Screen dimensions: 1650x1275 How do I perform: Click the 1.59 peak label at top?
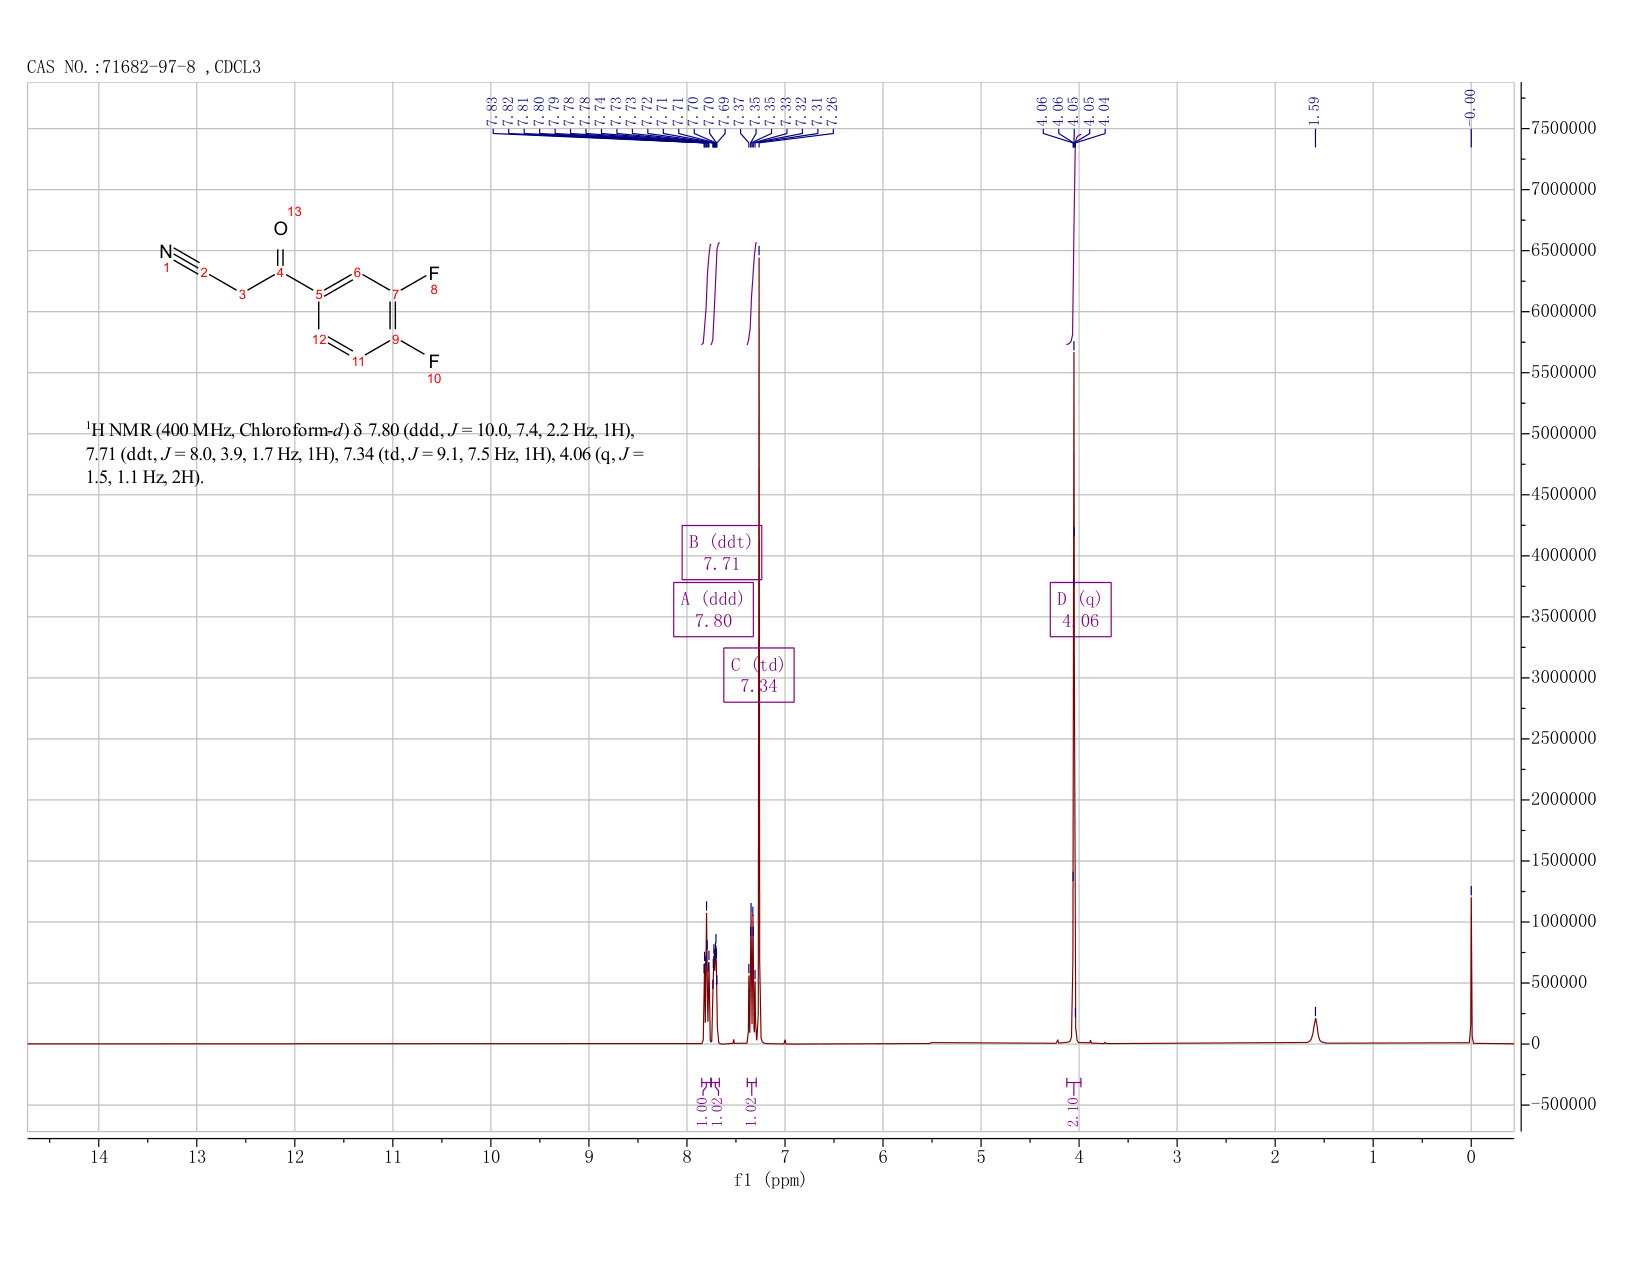tap(1314, 107)
